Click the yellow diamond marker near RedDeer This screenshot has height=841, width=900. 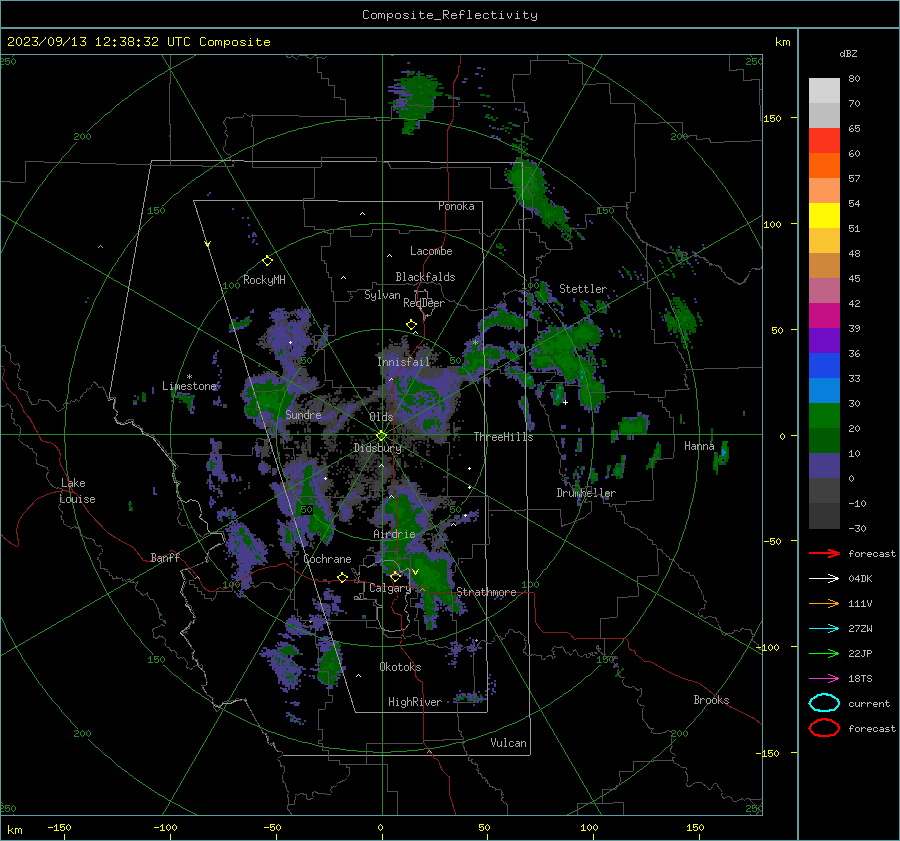tap(412, 325)
